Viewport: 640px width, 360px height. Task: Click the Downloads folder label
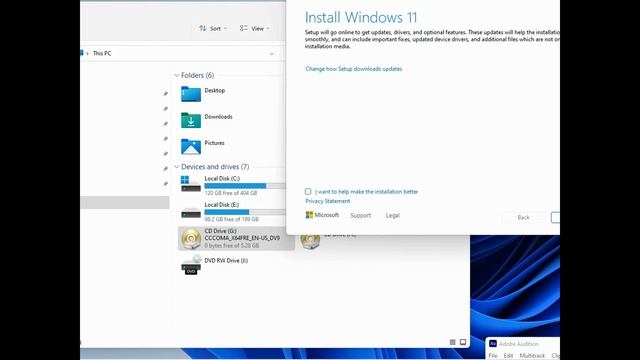(x=218, y=116)
